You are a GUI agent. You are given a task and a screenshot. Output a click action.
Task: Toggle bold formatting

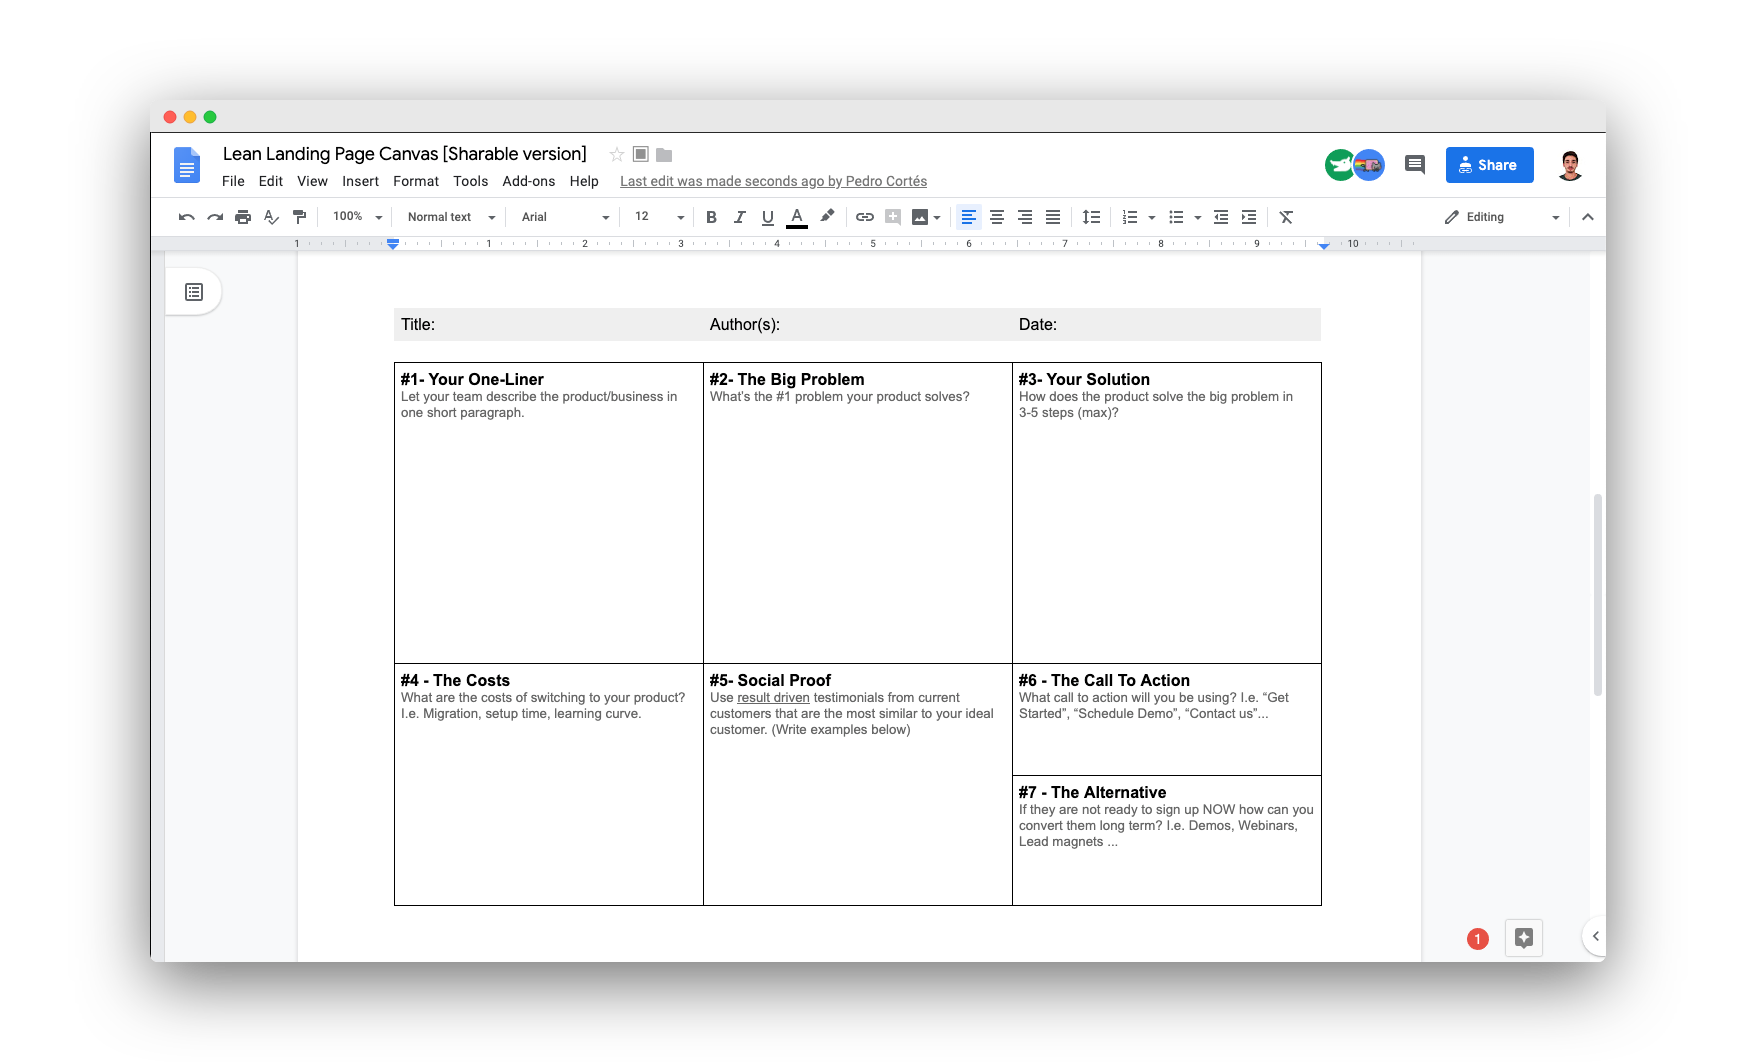pos(711,216)
